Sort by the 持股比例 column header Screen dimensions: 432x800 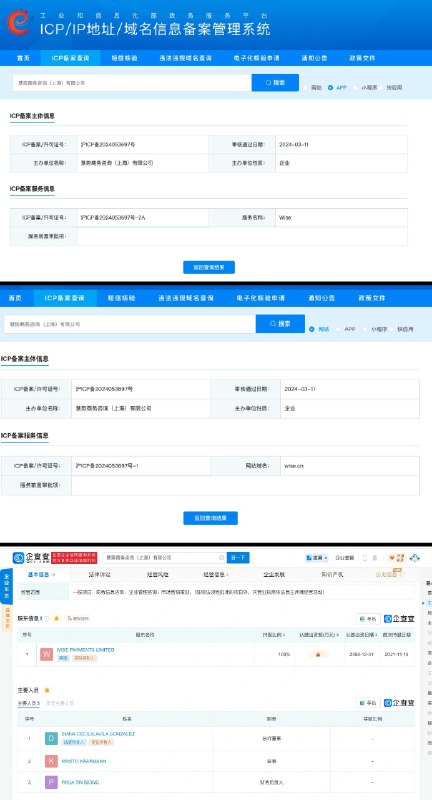tap(273, 635)
